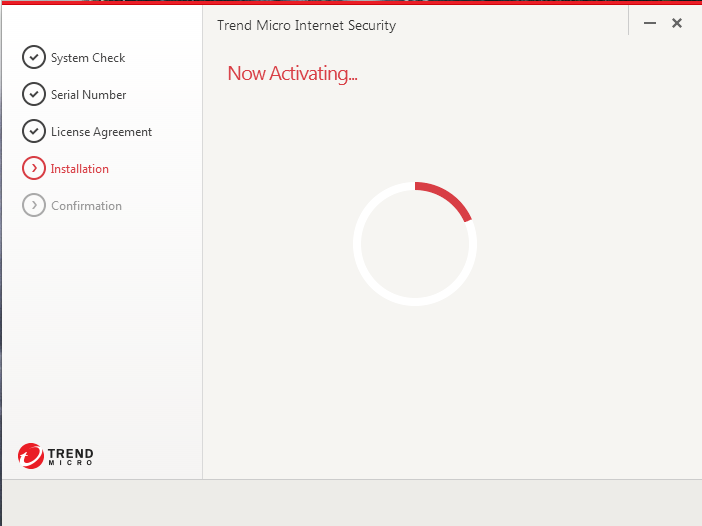
Task: Close the Trend Micro installer window
Action: coord(677,23)
